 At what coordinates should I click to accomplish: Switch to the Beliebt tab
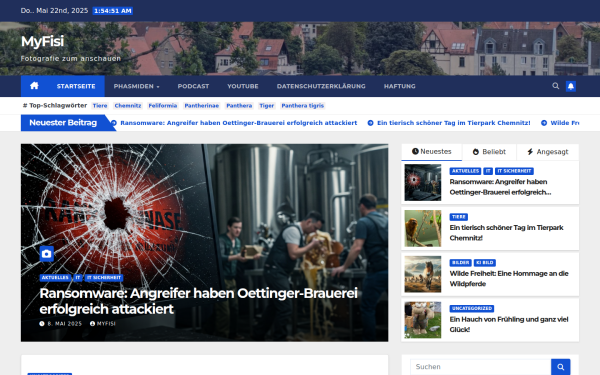489,152
